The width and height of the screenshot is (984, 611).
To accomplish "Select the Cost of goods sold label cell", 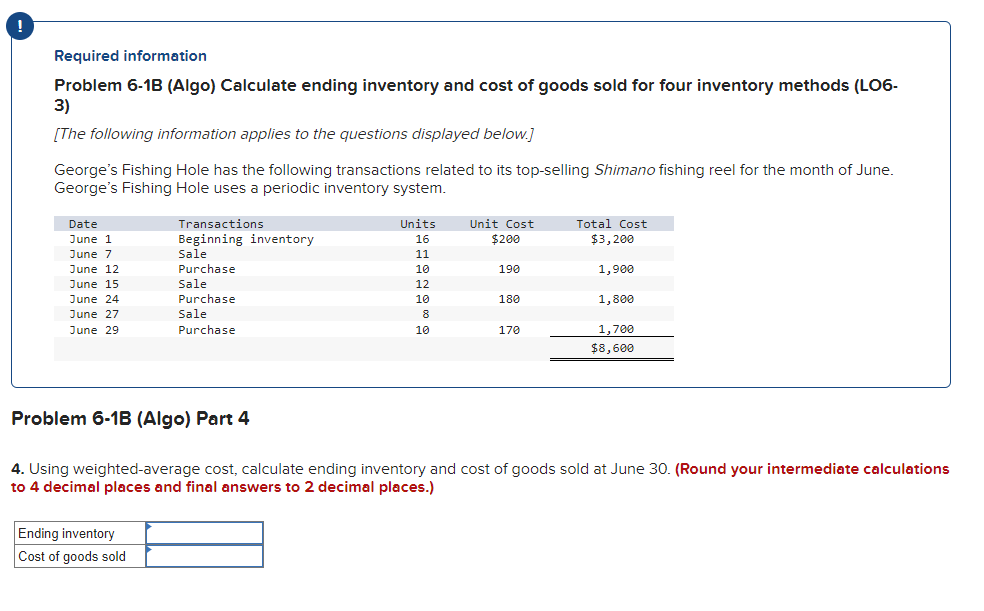I will (x=70, y=556).
